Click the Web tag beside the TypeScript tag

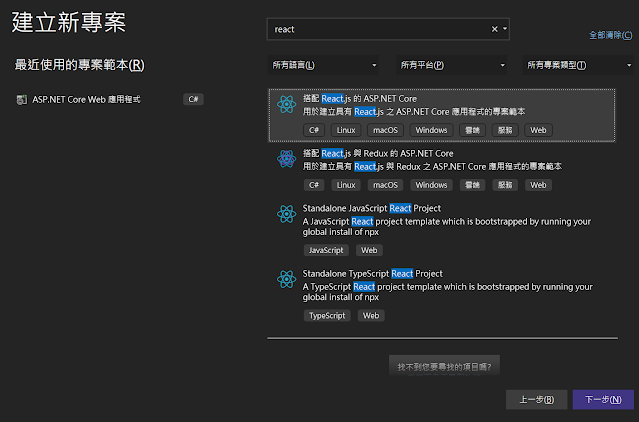tap(371, 316)
